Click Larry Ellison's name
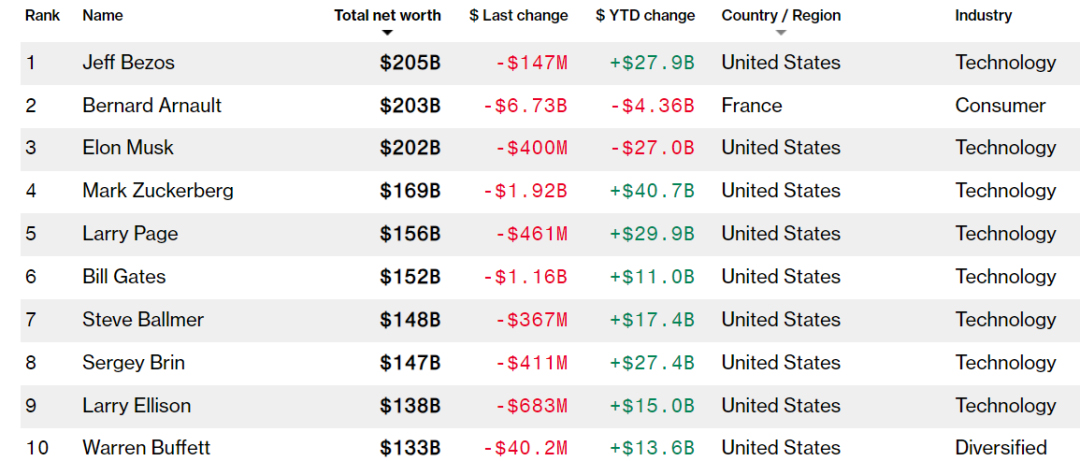Image resolution: width=1080 pixels, height=461 pixels. 136,406
